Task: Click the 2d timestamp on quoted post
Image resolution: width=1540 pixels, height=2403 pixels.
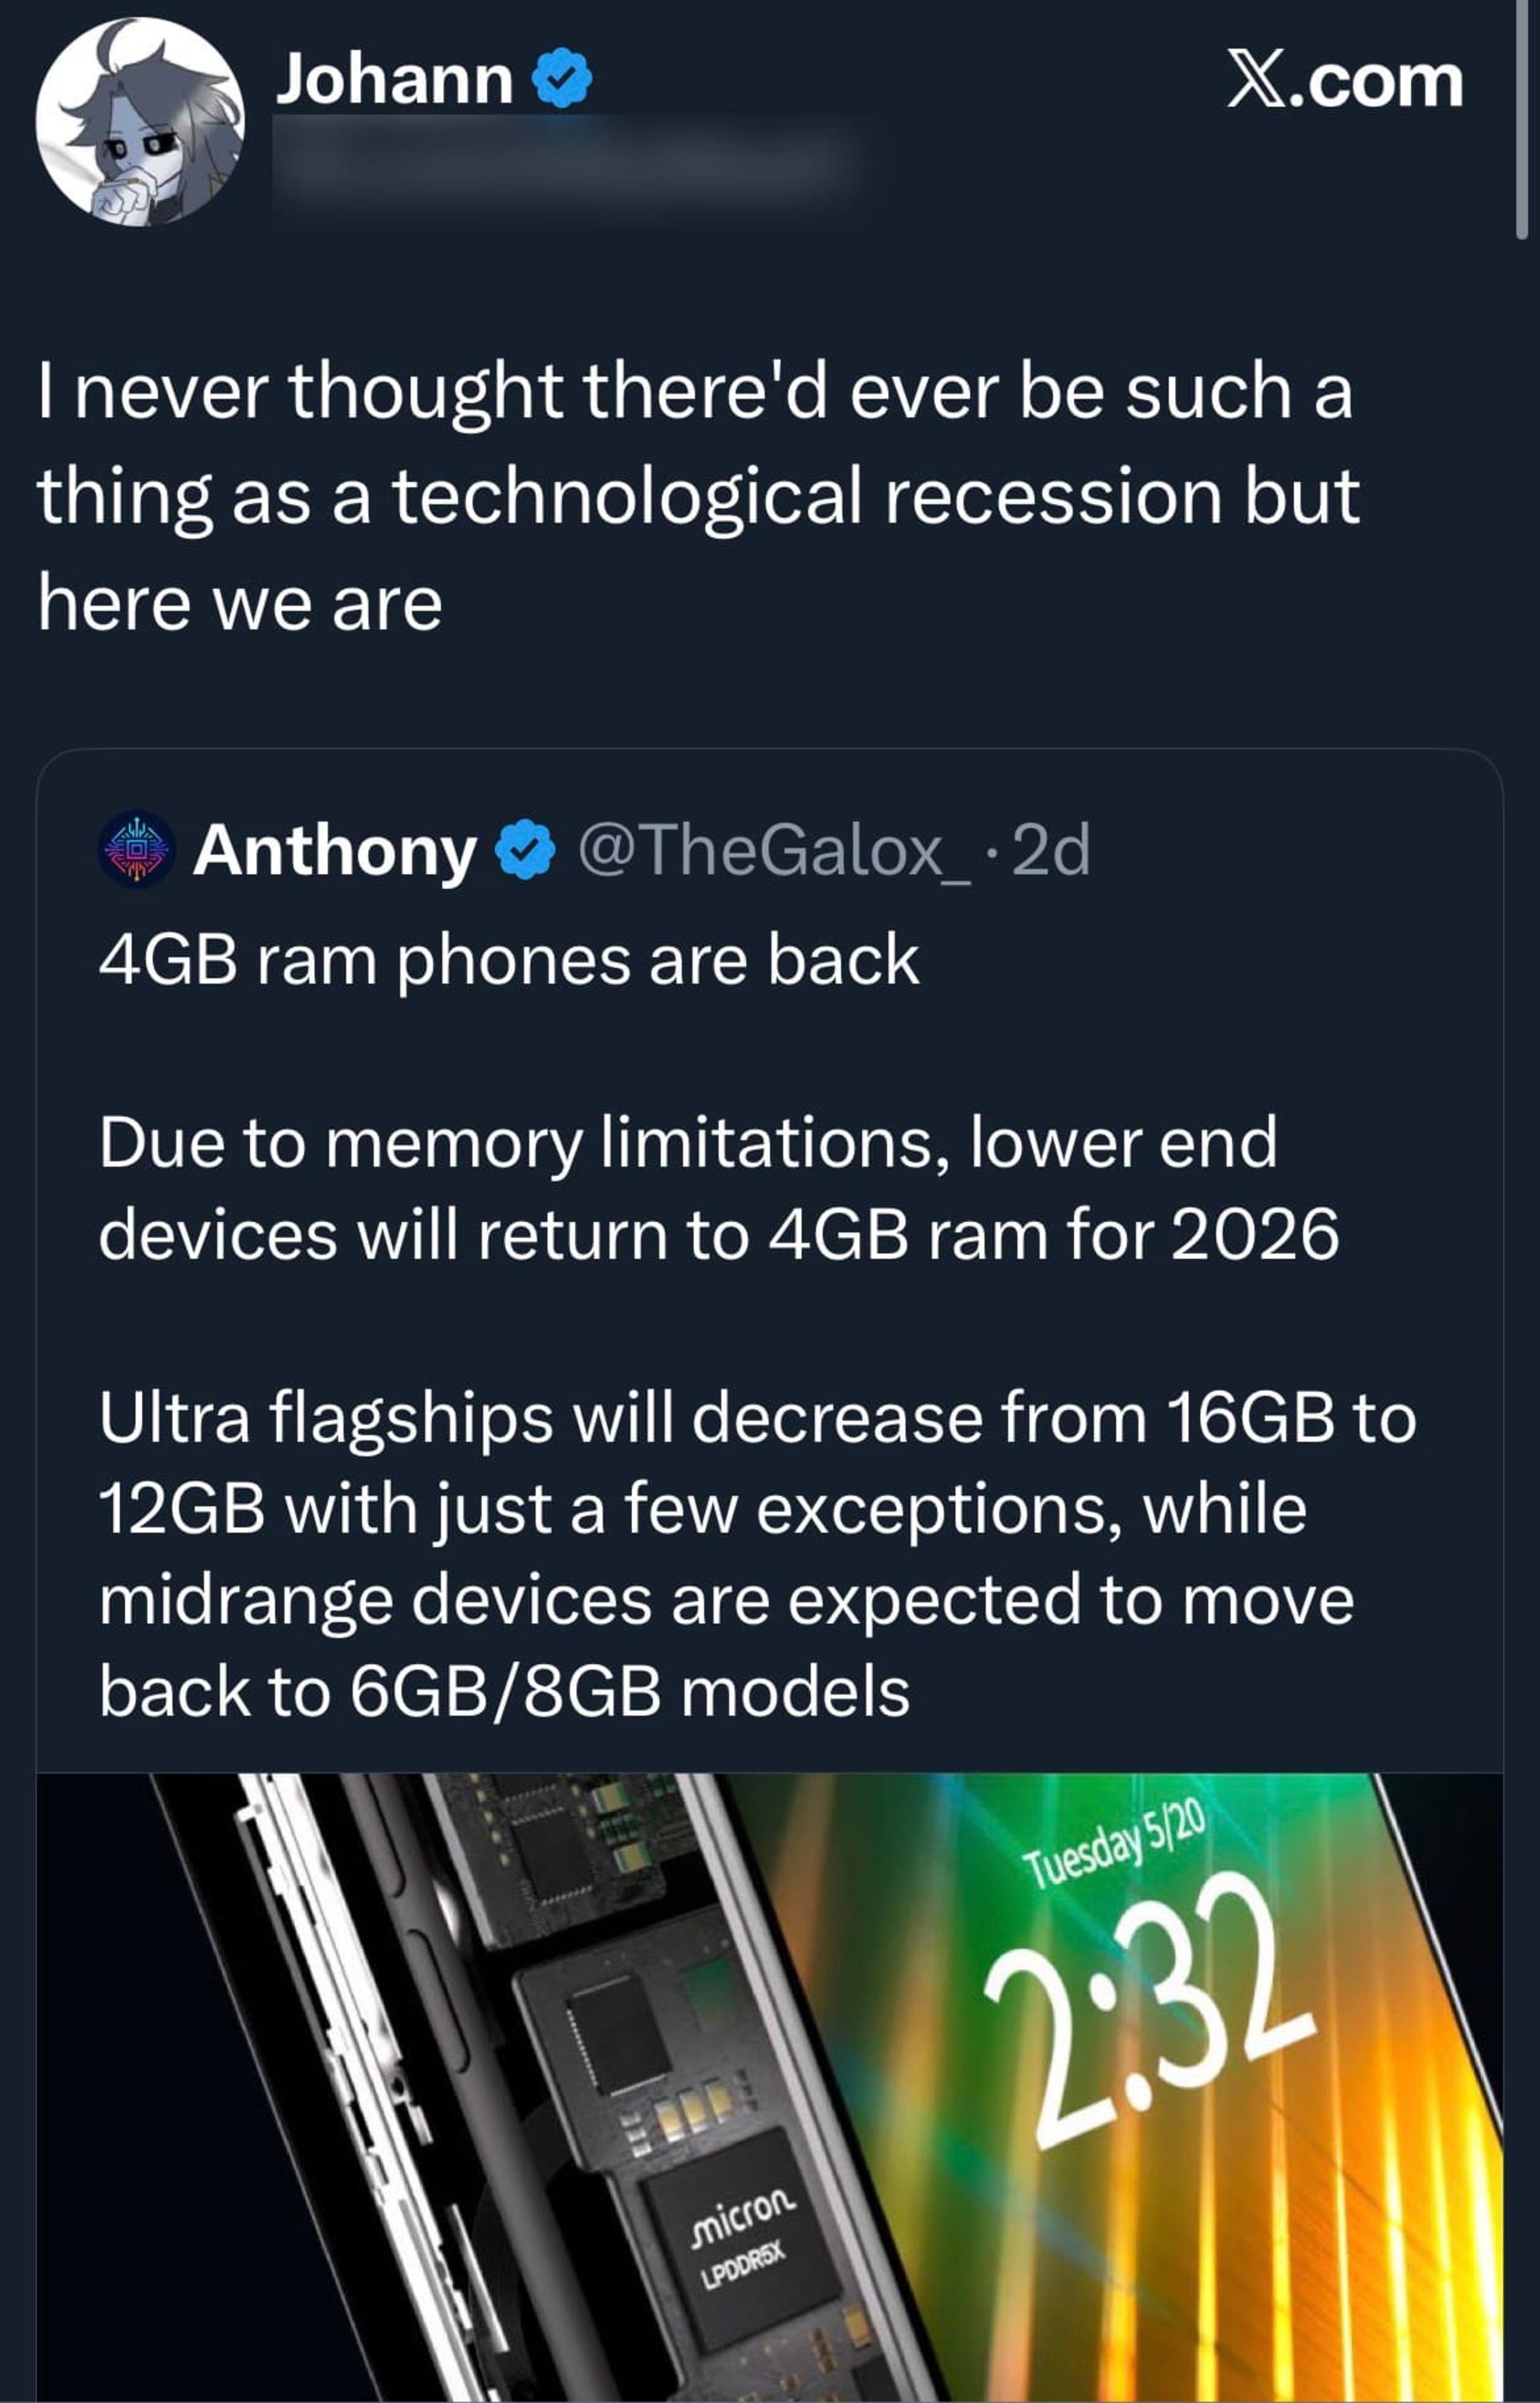Action: coord(1050,851)
